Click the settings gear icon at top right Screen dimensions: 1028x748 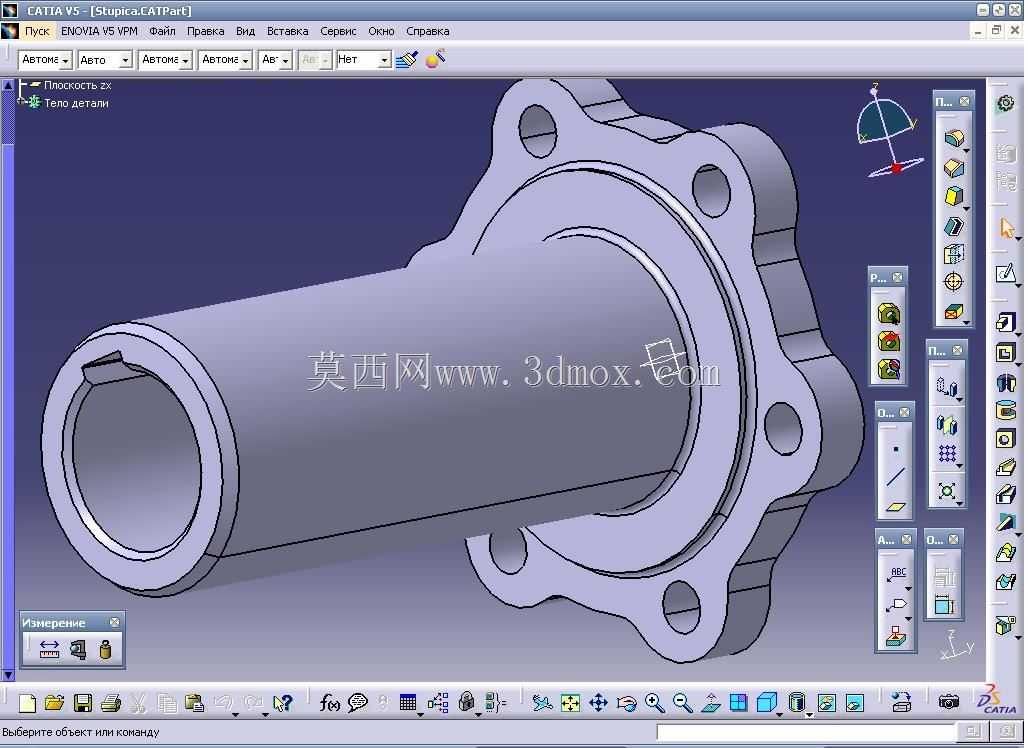pyautogui.click(x=1006, y=103)
